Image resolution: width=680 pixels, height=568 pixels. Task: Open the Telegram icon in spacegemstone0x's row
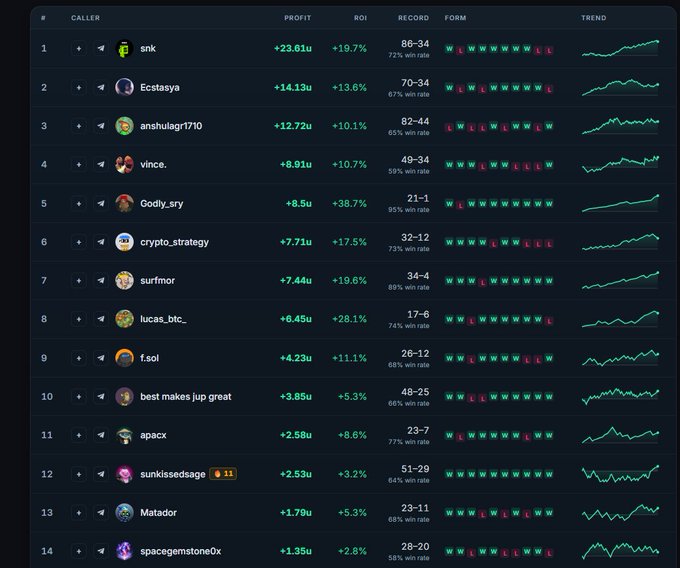pos(101,552)
